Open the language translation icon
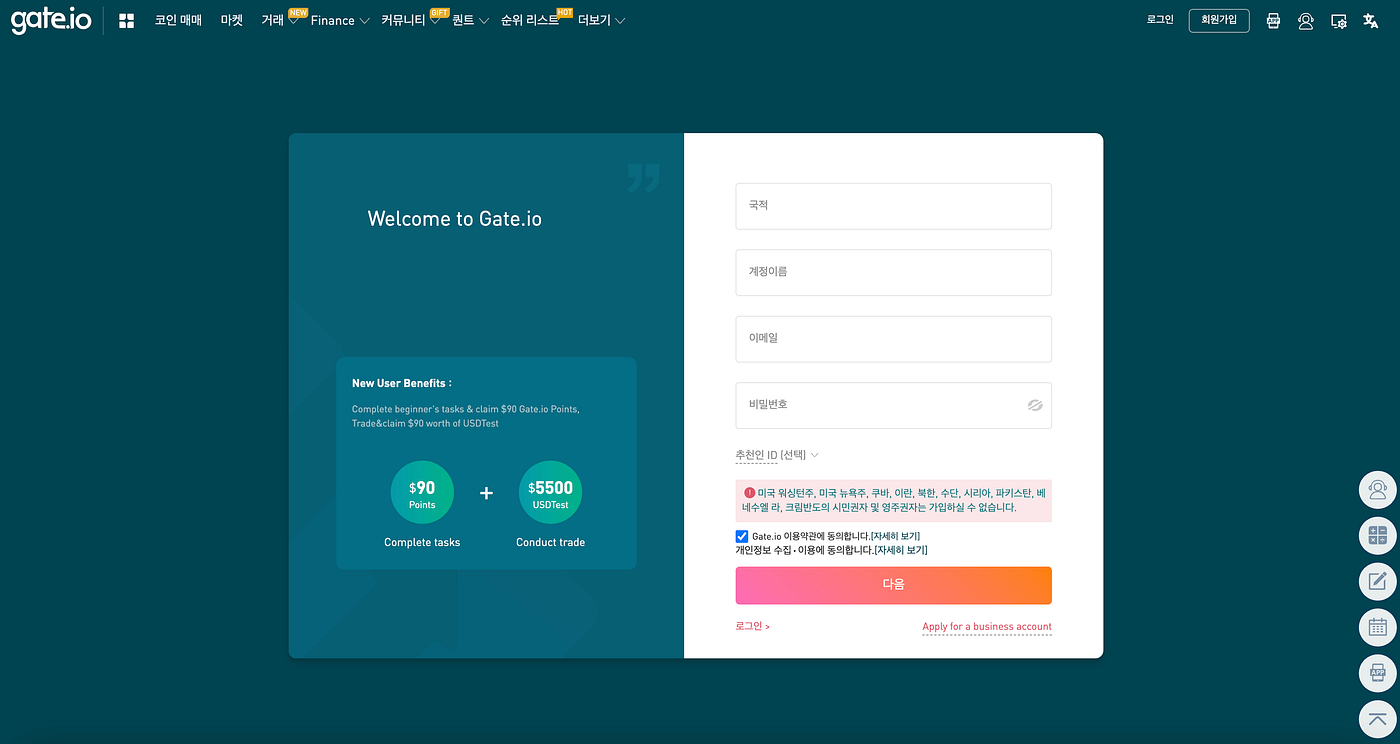The image size is (1400, 744). pyautogui.click(x=1371, y=21)
